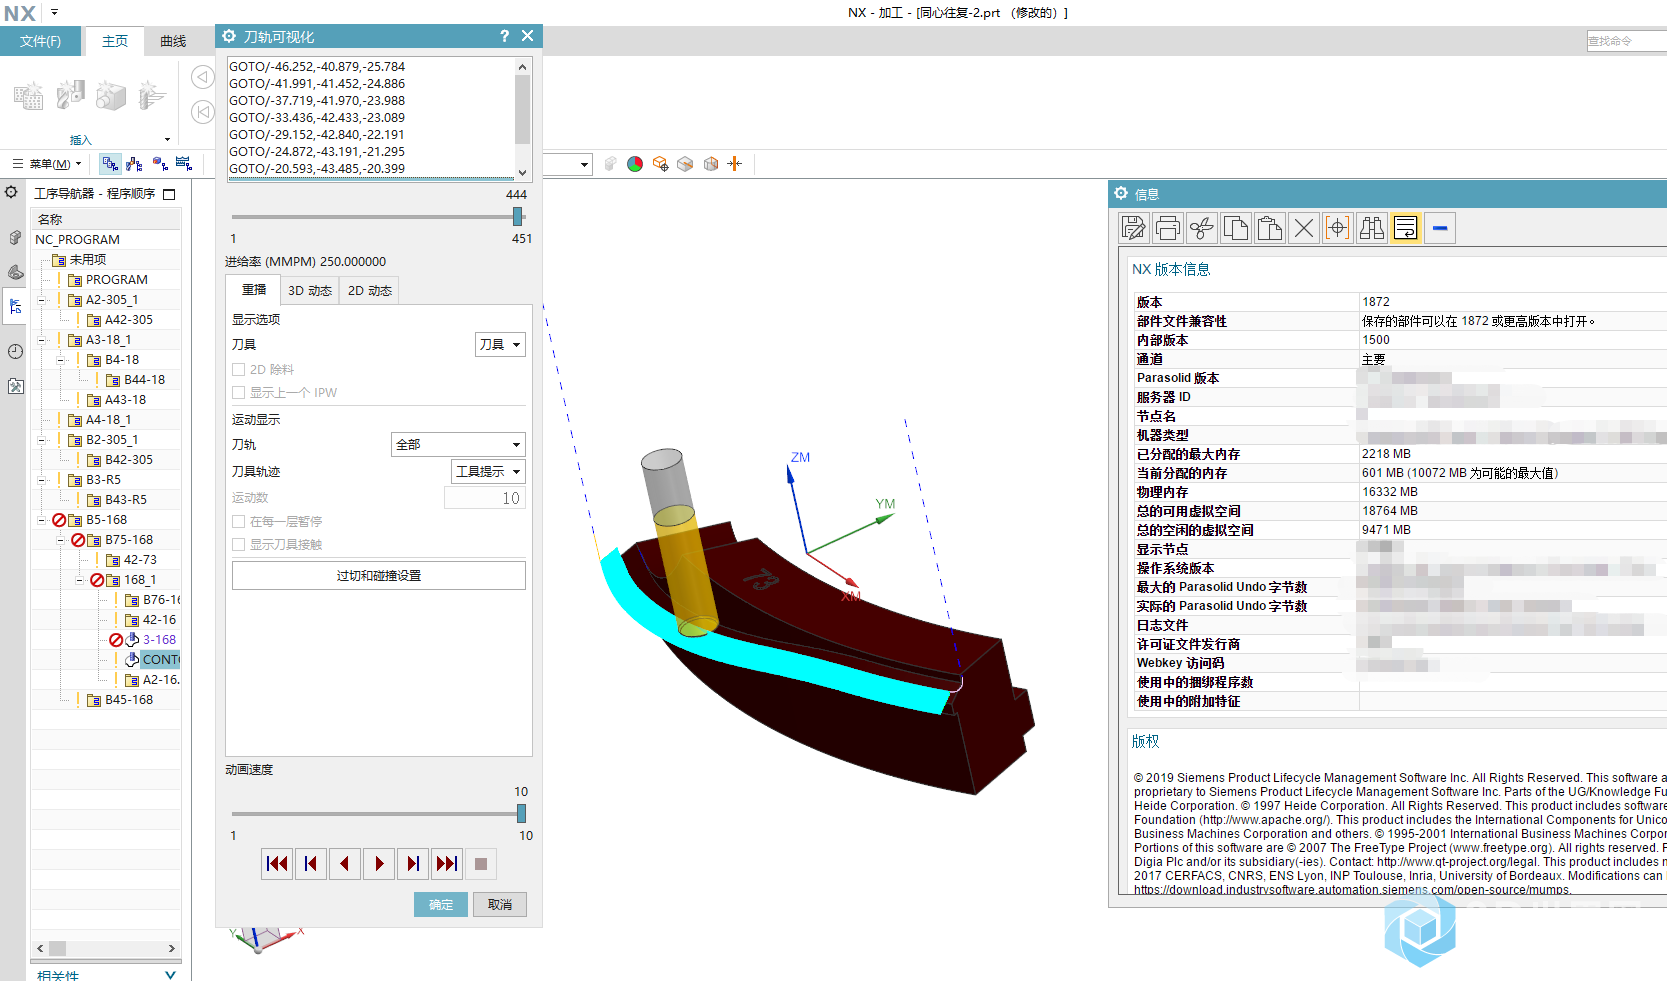Click the Program Order View icon
The width and height of the screenshot is (1667, 981).
click(x=110, y=164)
